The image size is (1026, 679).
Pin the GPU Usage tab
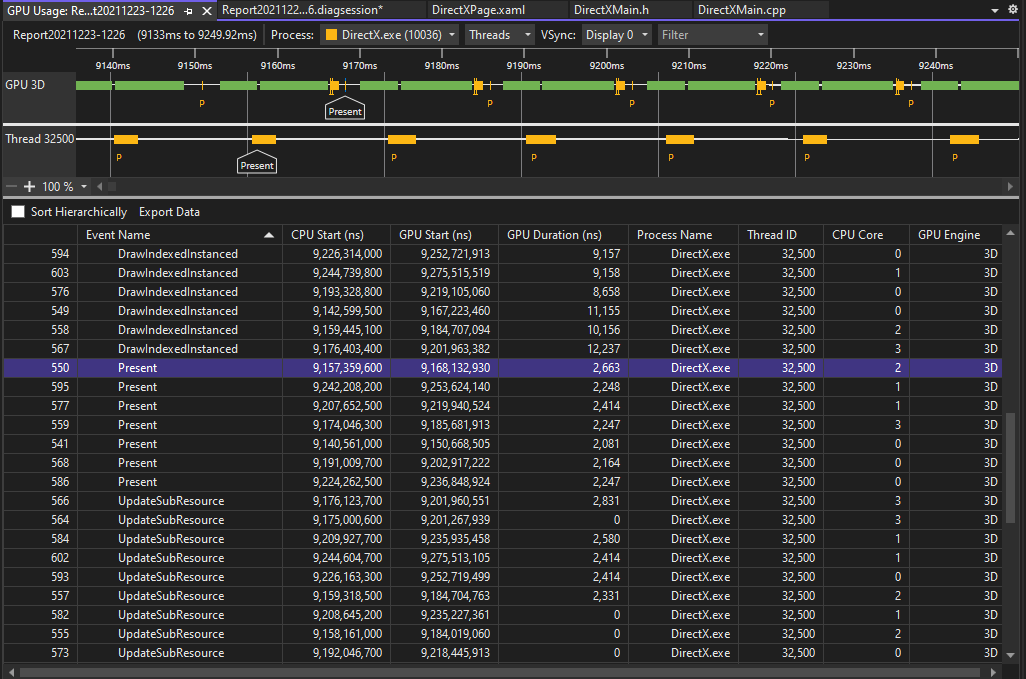[189, 10]
